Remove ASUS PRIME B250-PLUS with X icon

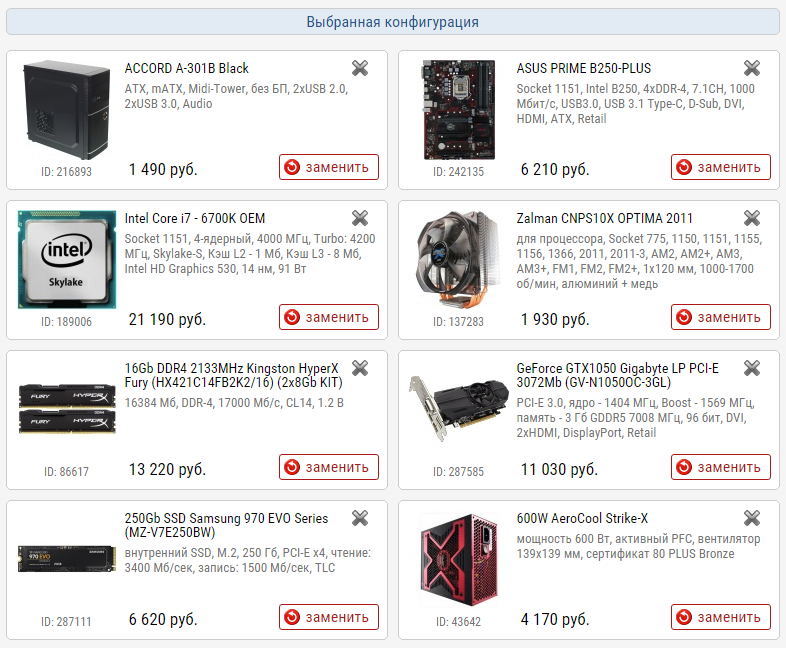(752, 68)
